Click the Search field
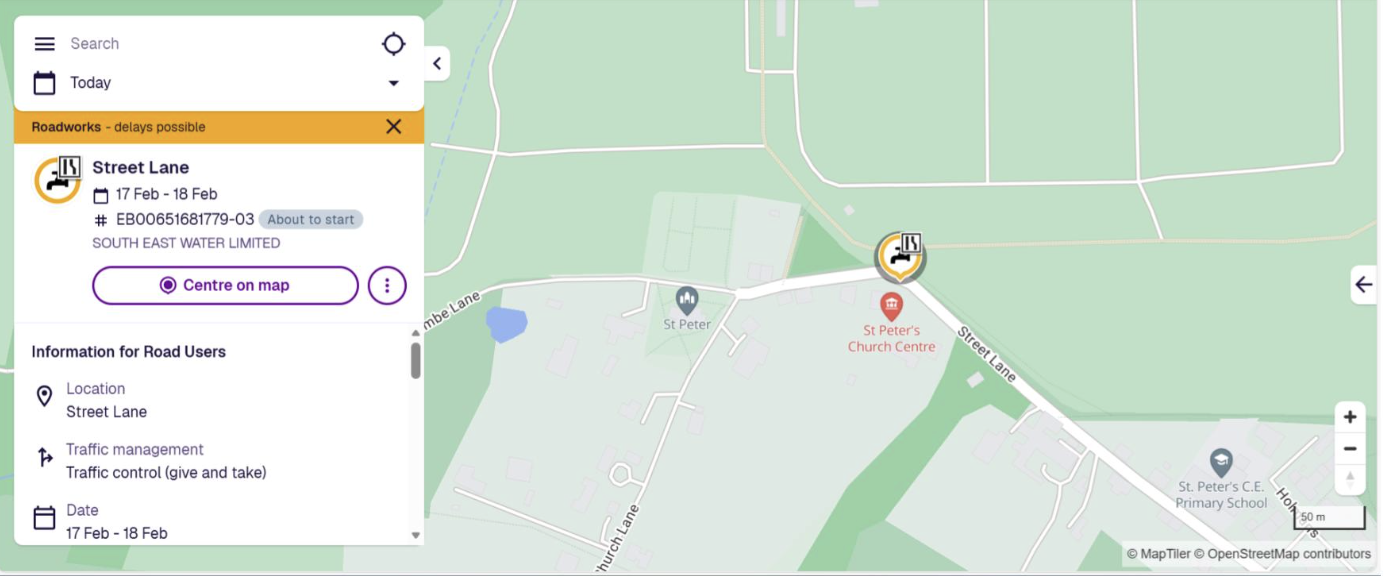The height and width of the screenshot is (576, 1384). (x=220, y=44)
